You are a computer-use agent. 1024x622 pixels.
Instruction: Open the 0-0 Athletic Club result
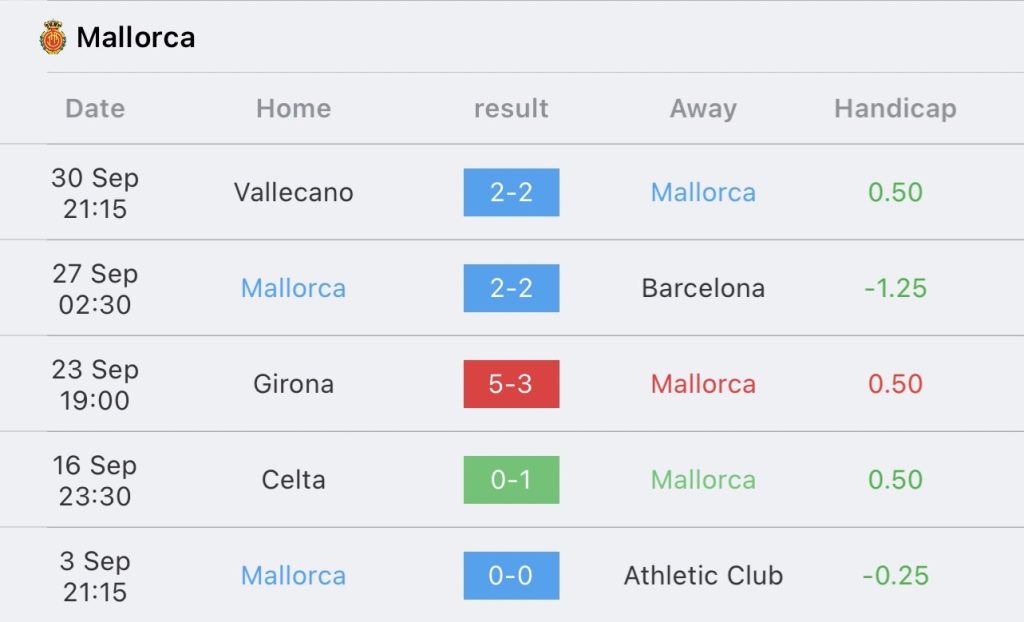511,576
